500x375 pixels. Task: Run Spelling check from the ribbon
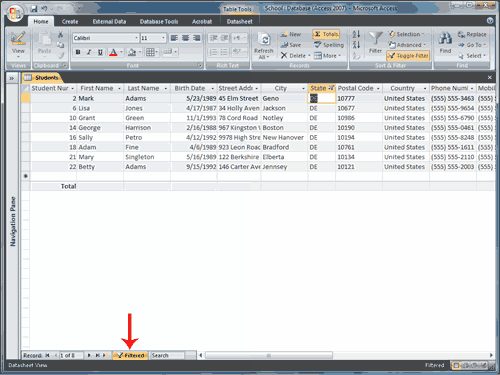(329, 45)
